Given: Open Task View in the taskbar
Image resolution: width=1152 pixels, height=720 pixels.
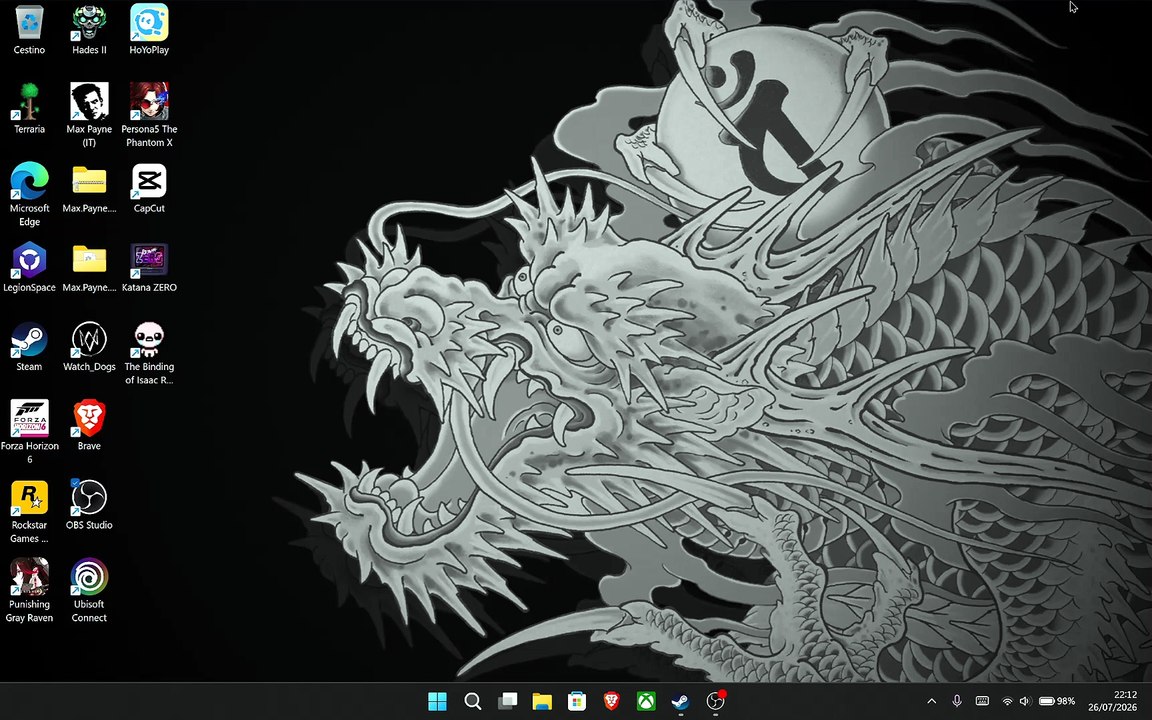Looking at the screenshot, I should click(x=507, y=702).
